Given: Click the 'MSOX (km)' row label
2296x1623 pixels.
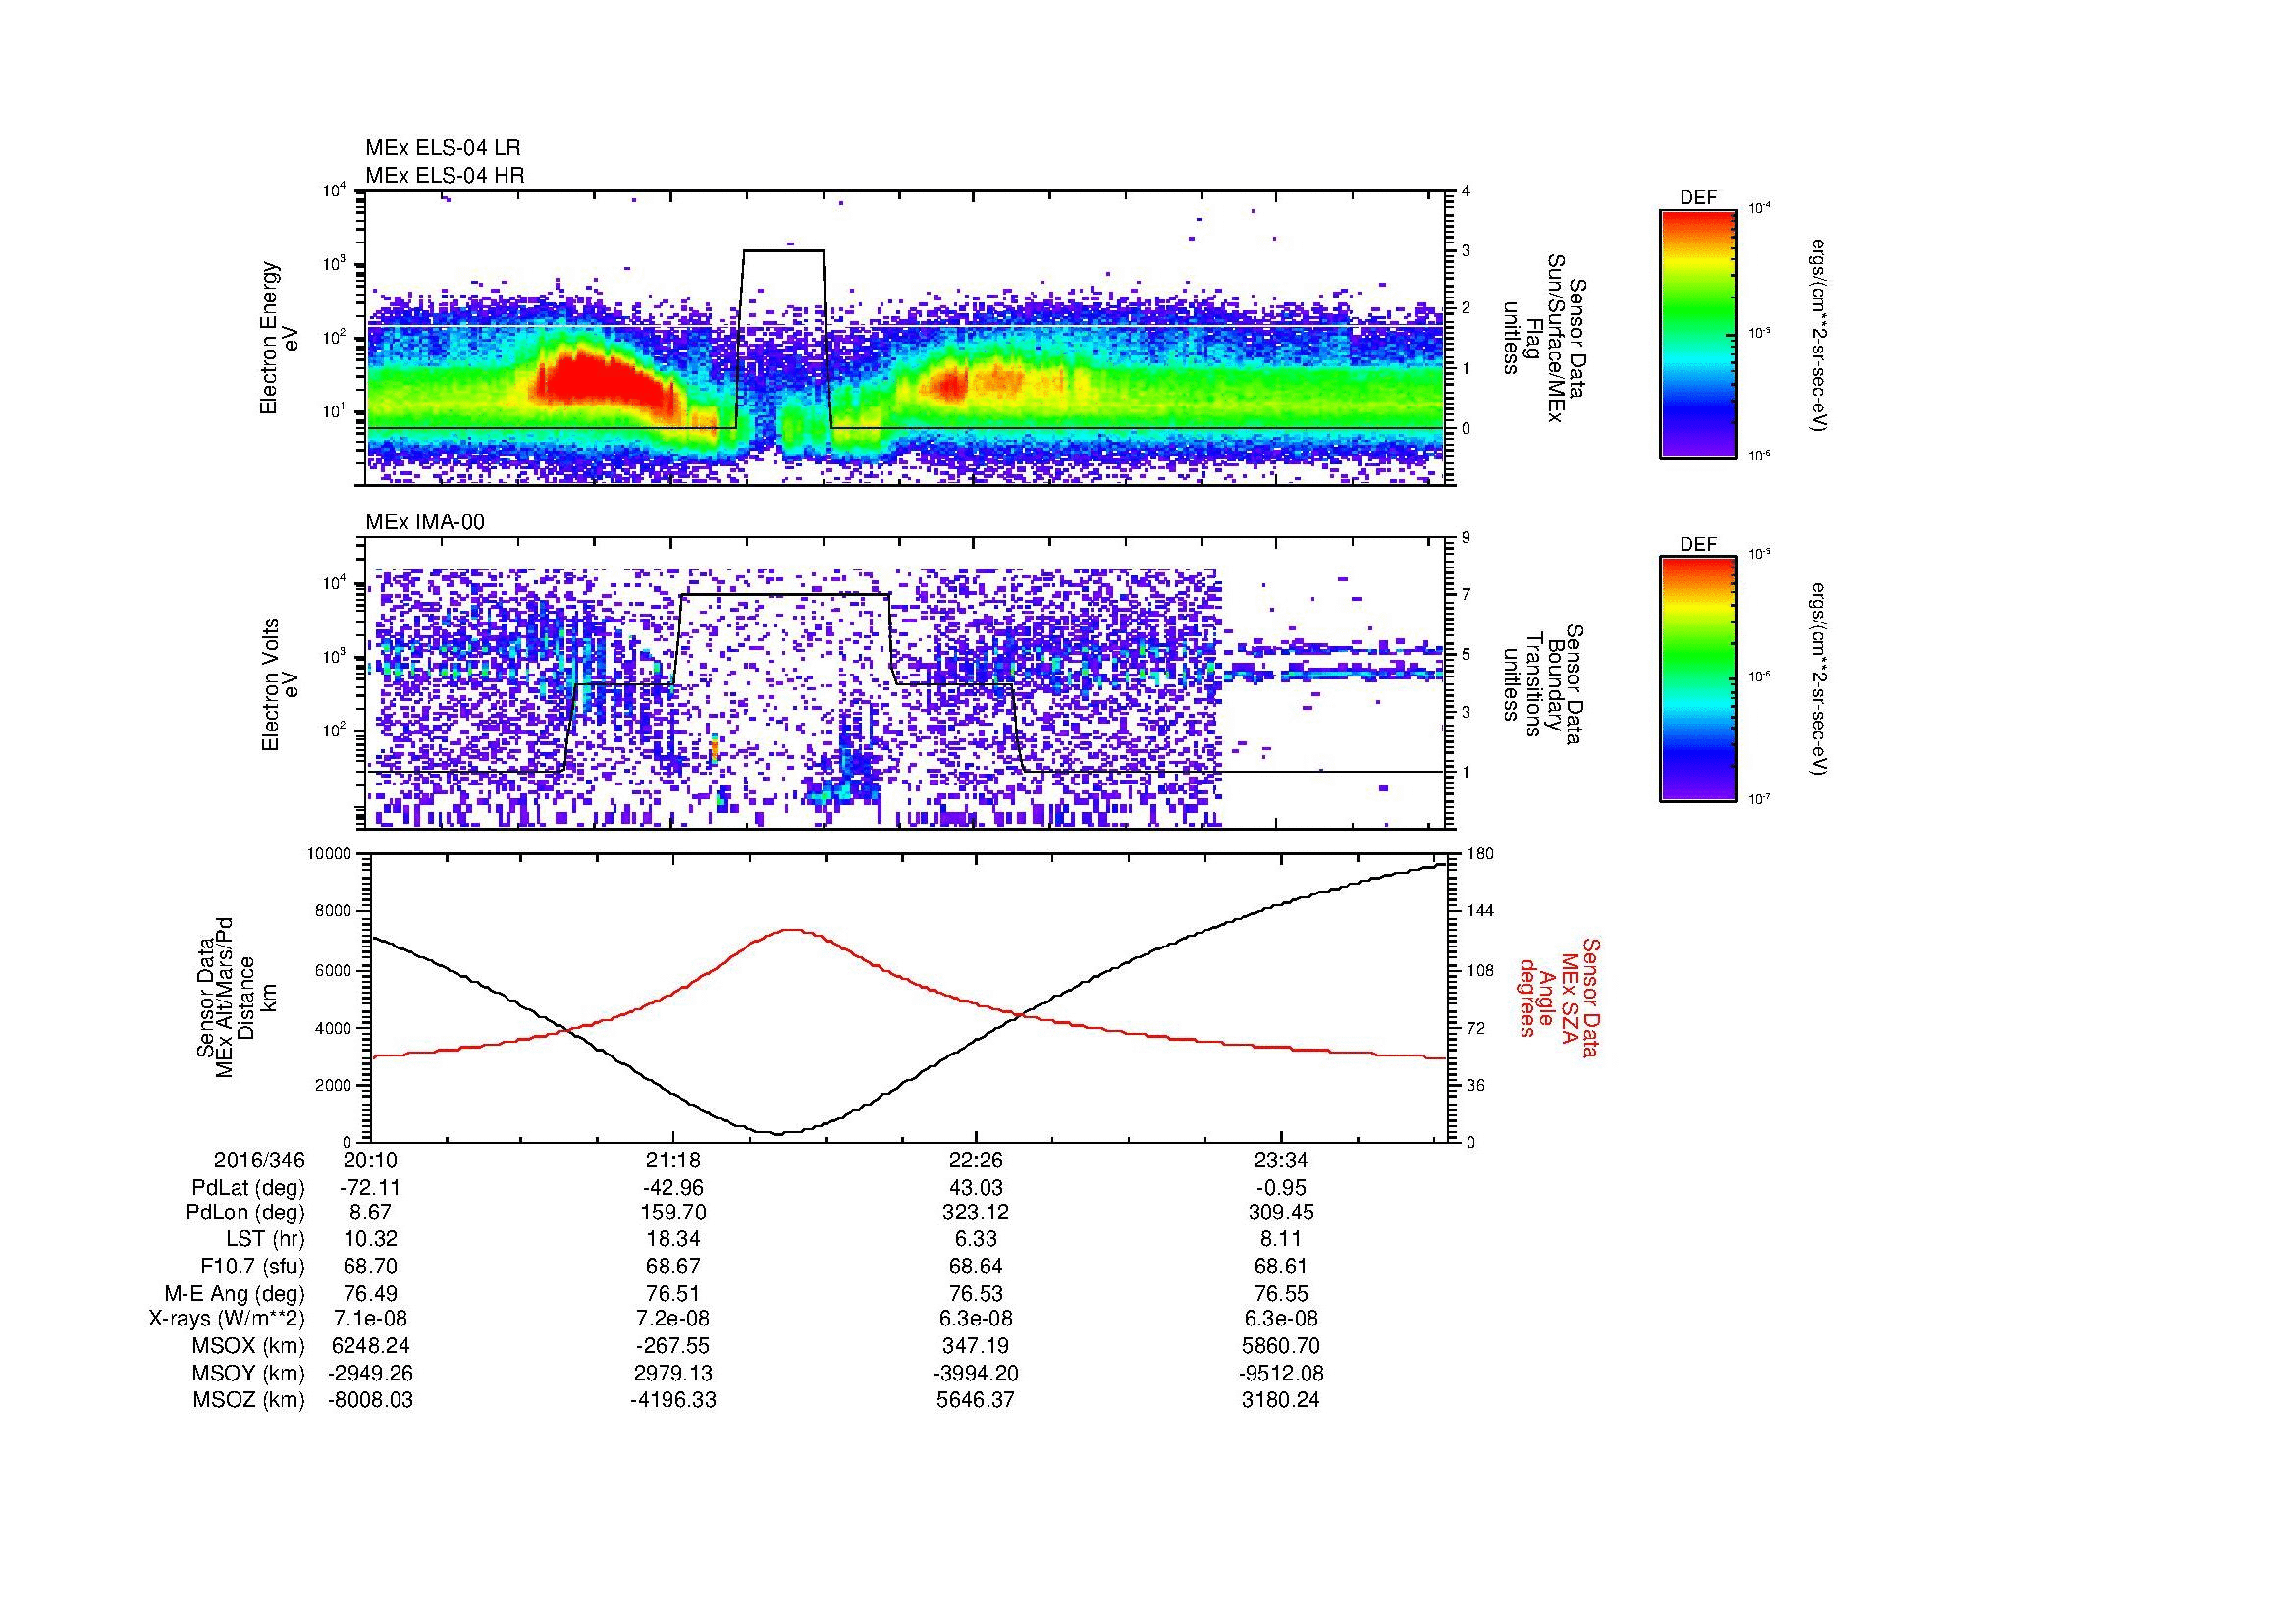Looking at the screenshot, I should coord(249,1346).
